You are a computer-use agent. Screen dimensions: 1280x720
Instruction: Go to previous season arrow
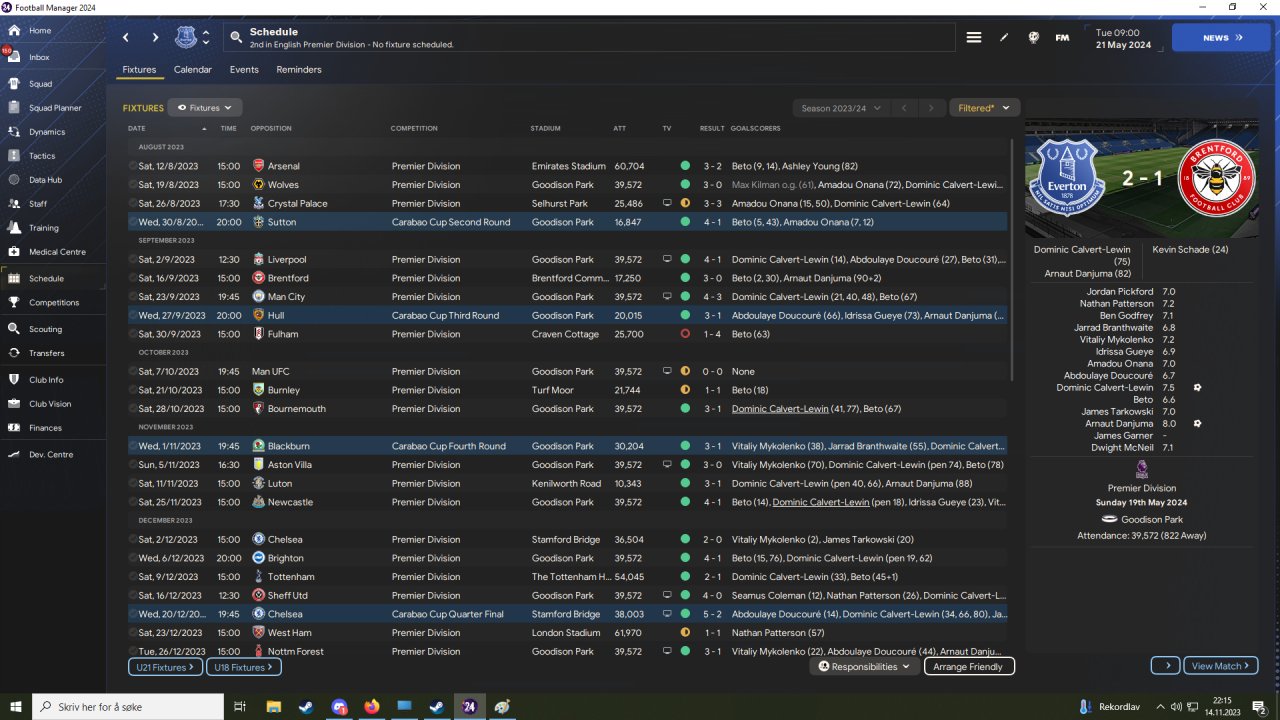904,108
